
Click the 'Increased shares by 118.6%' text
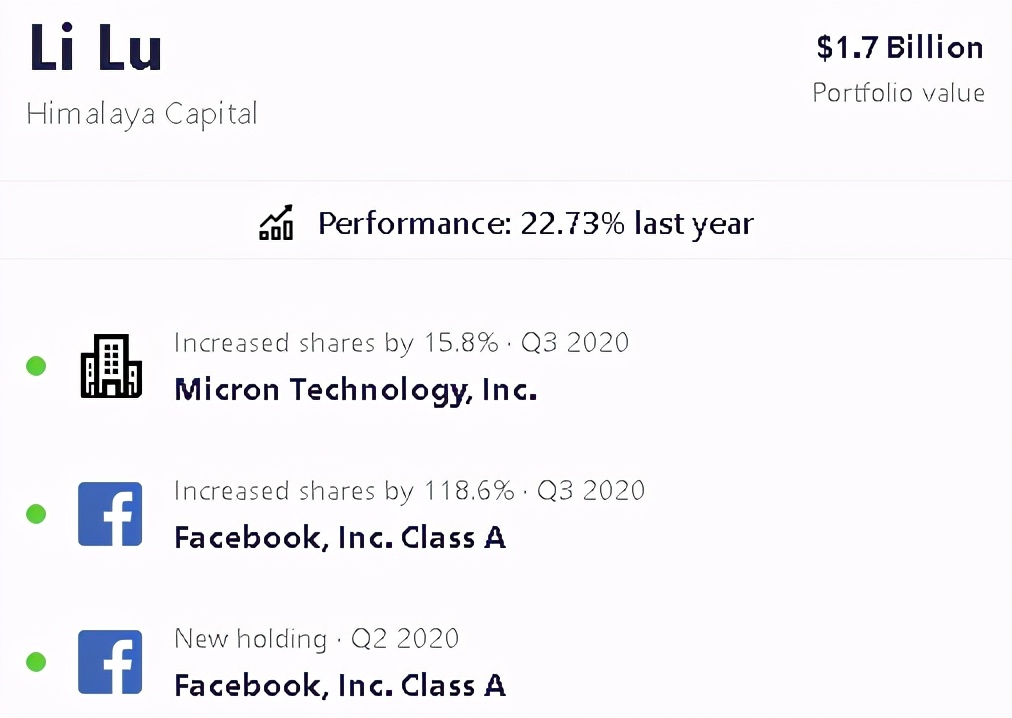click(x=344, y=491)
